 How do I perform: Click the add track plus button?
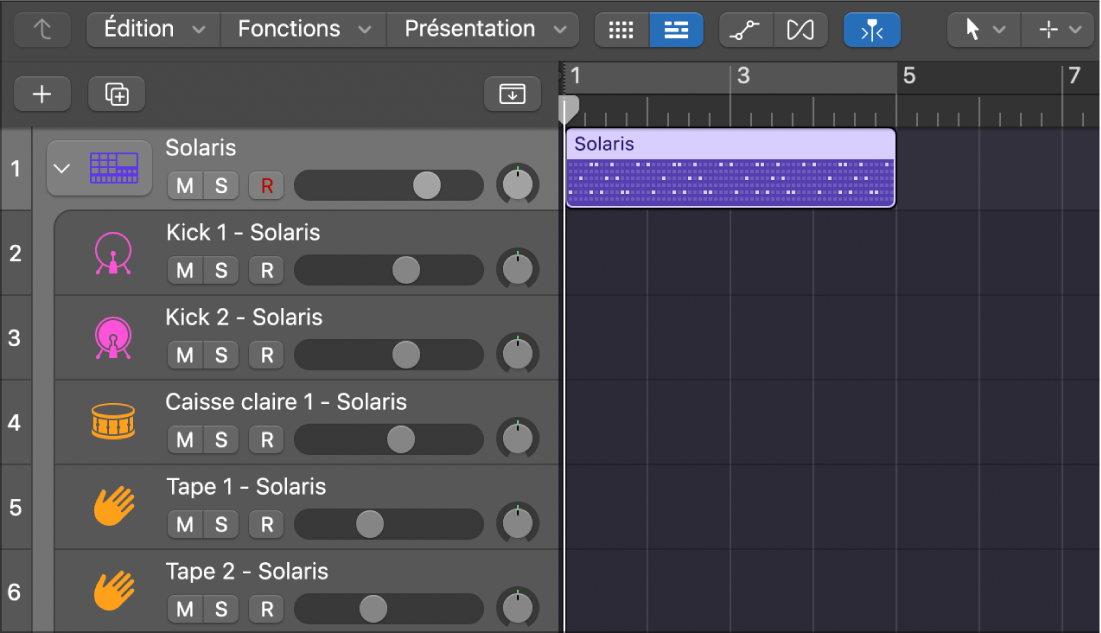click(42, 94)
